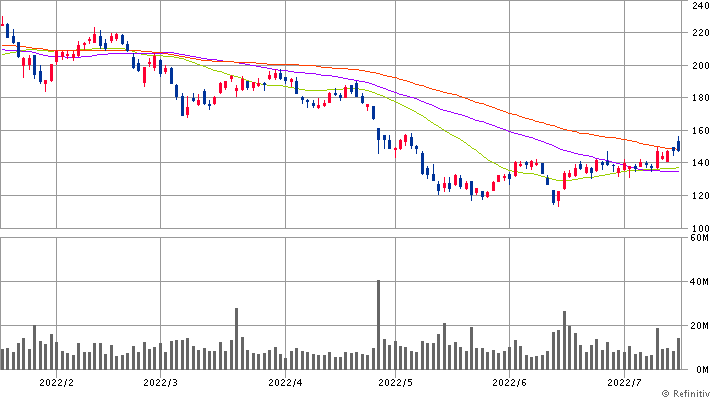Click the 20M volume axis label
This screenshot has width=710, height=400.
point(700,326)
